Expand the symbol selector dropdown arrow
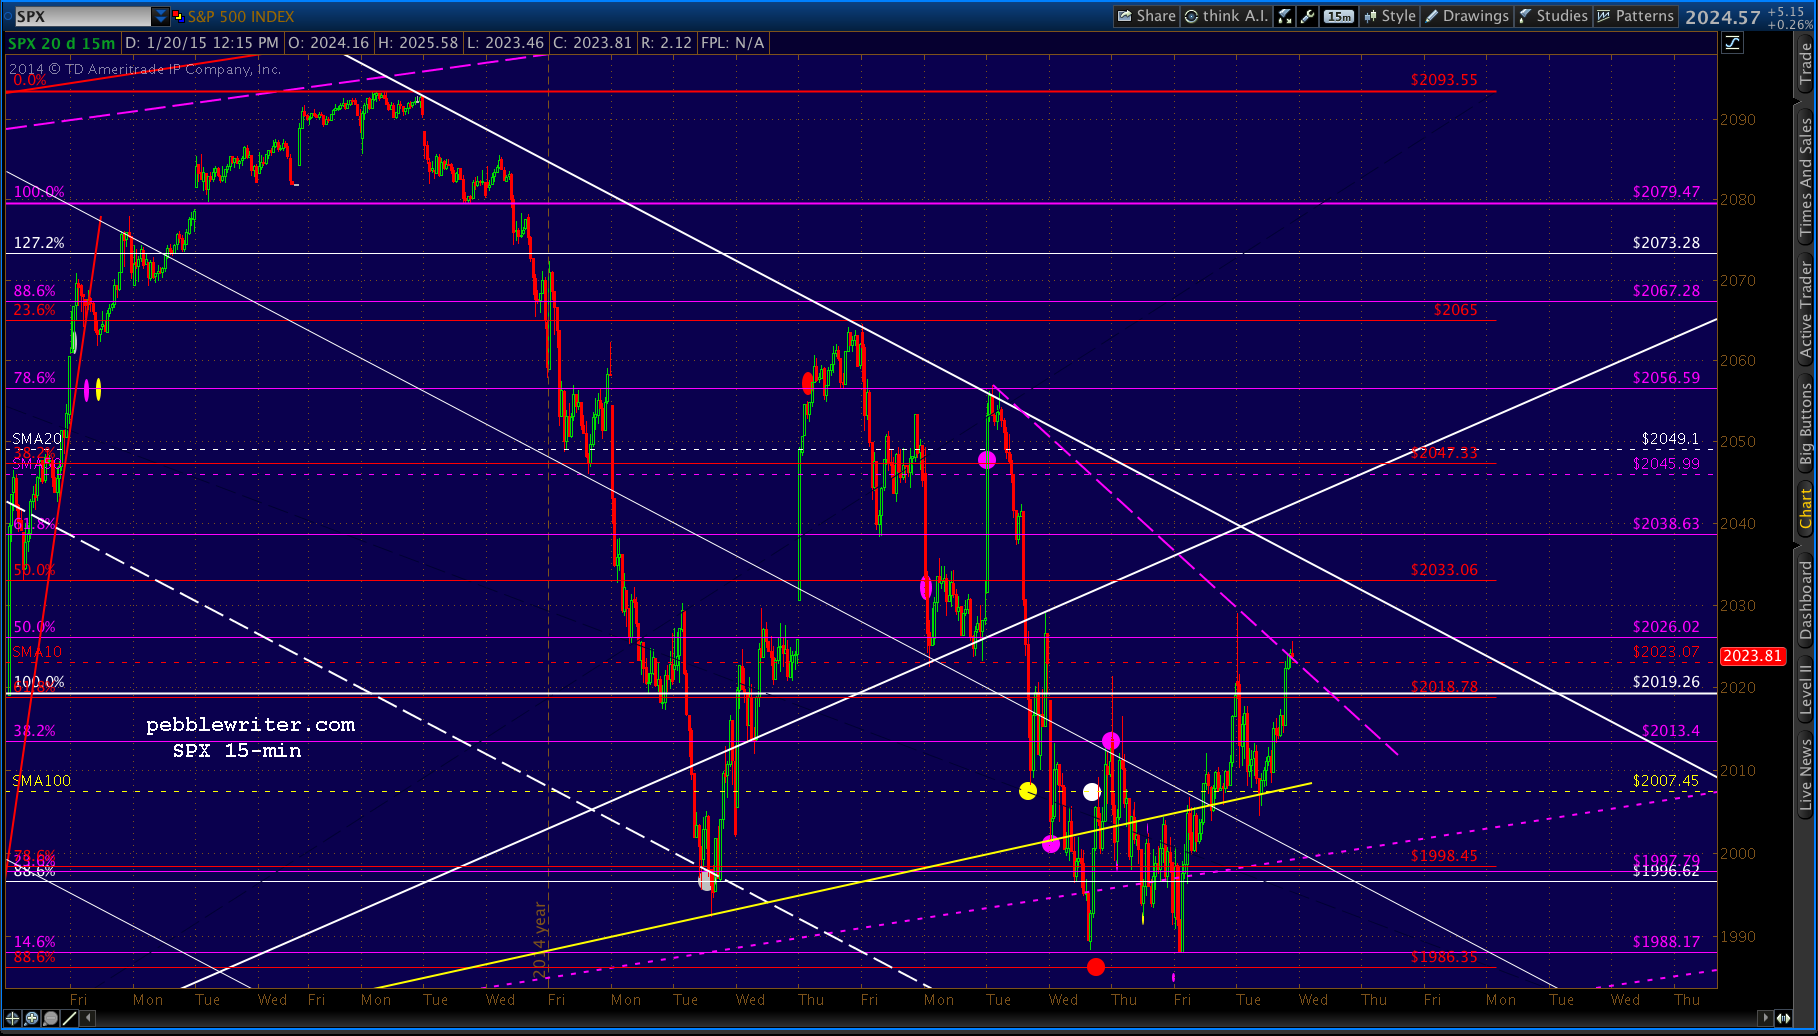This screenshot has width=1818, height=1036. click(x=161, y=16)
